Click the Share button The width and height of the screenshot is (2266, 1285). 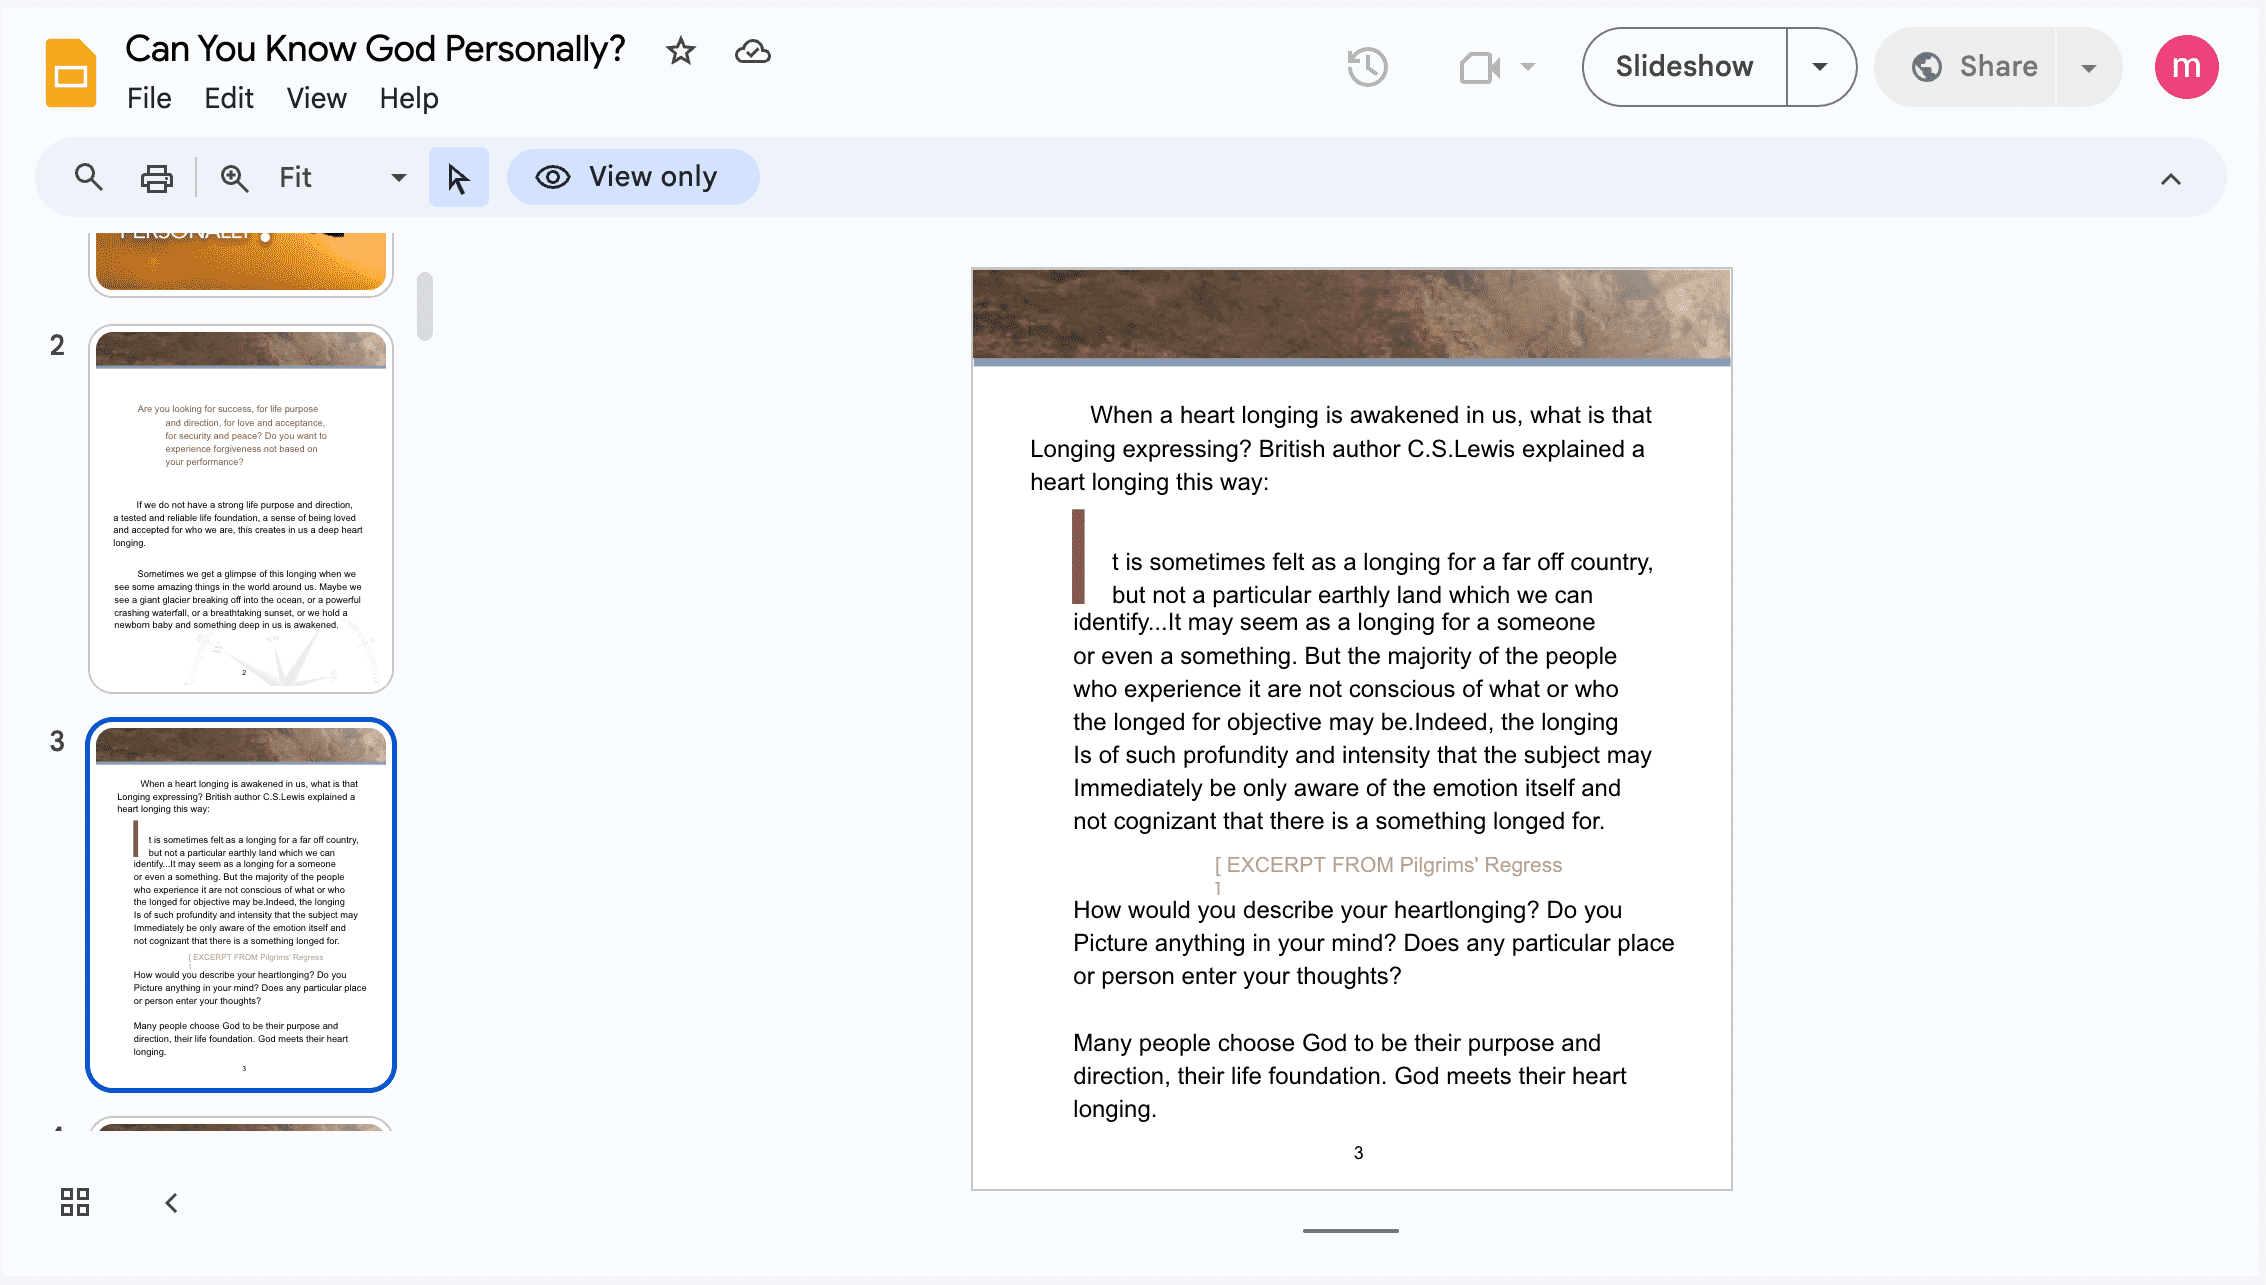coord(1974,67)
